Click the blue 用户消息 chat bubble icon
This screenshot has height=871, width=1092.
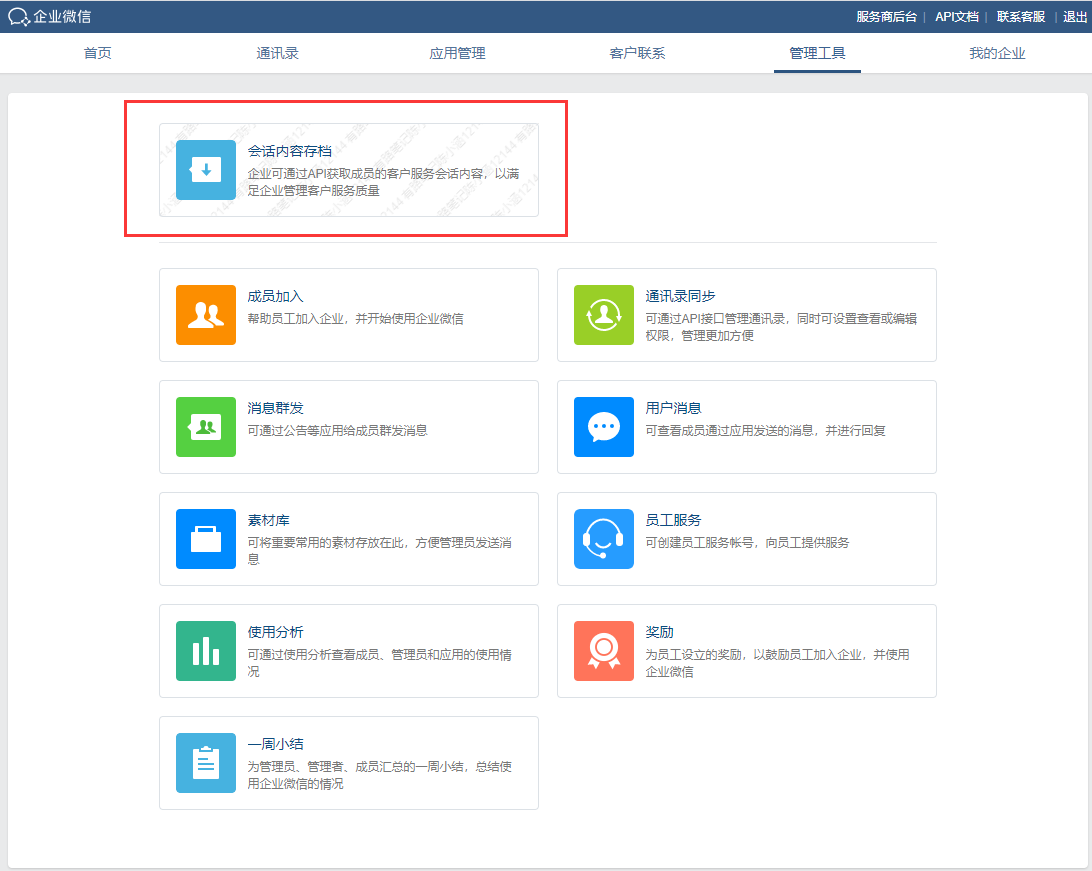tap(604, 427)
